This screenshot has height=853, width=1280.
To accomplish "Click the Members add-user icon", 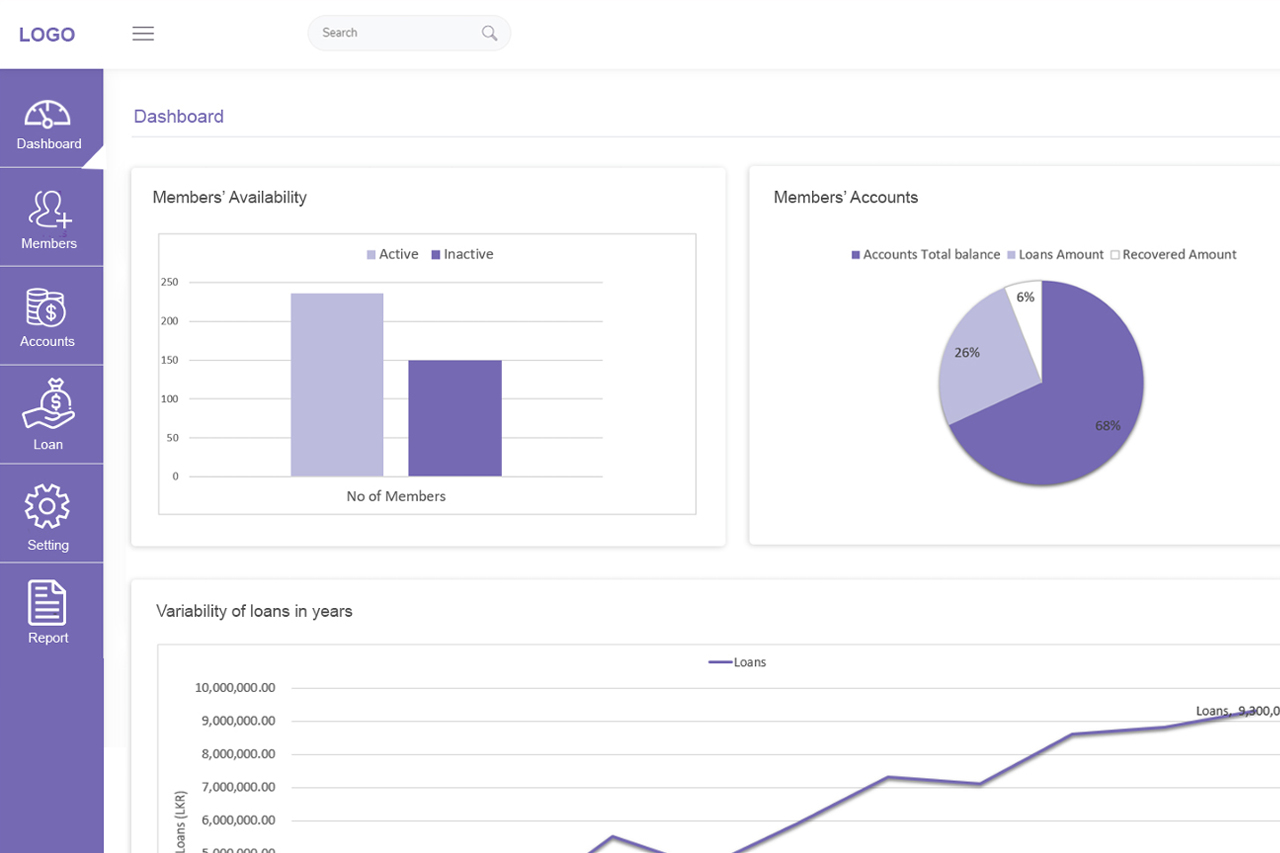I will 49,210.
